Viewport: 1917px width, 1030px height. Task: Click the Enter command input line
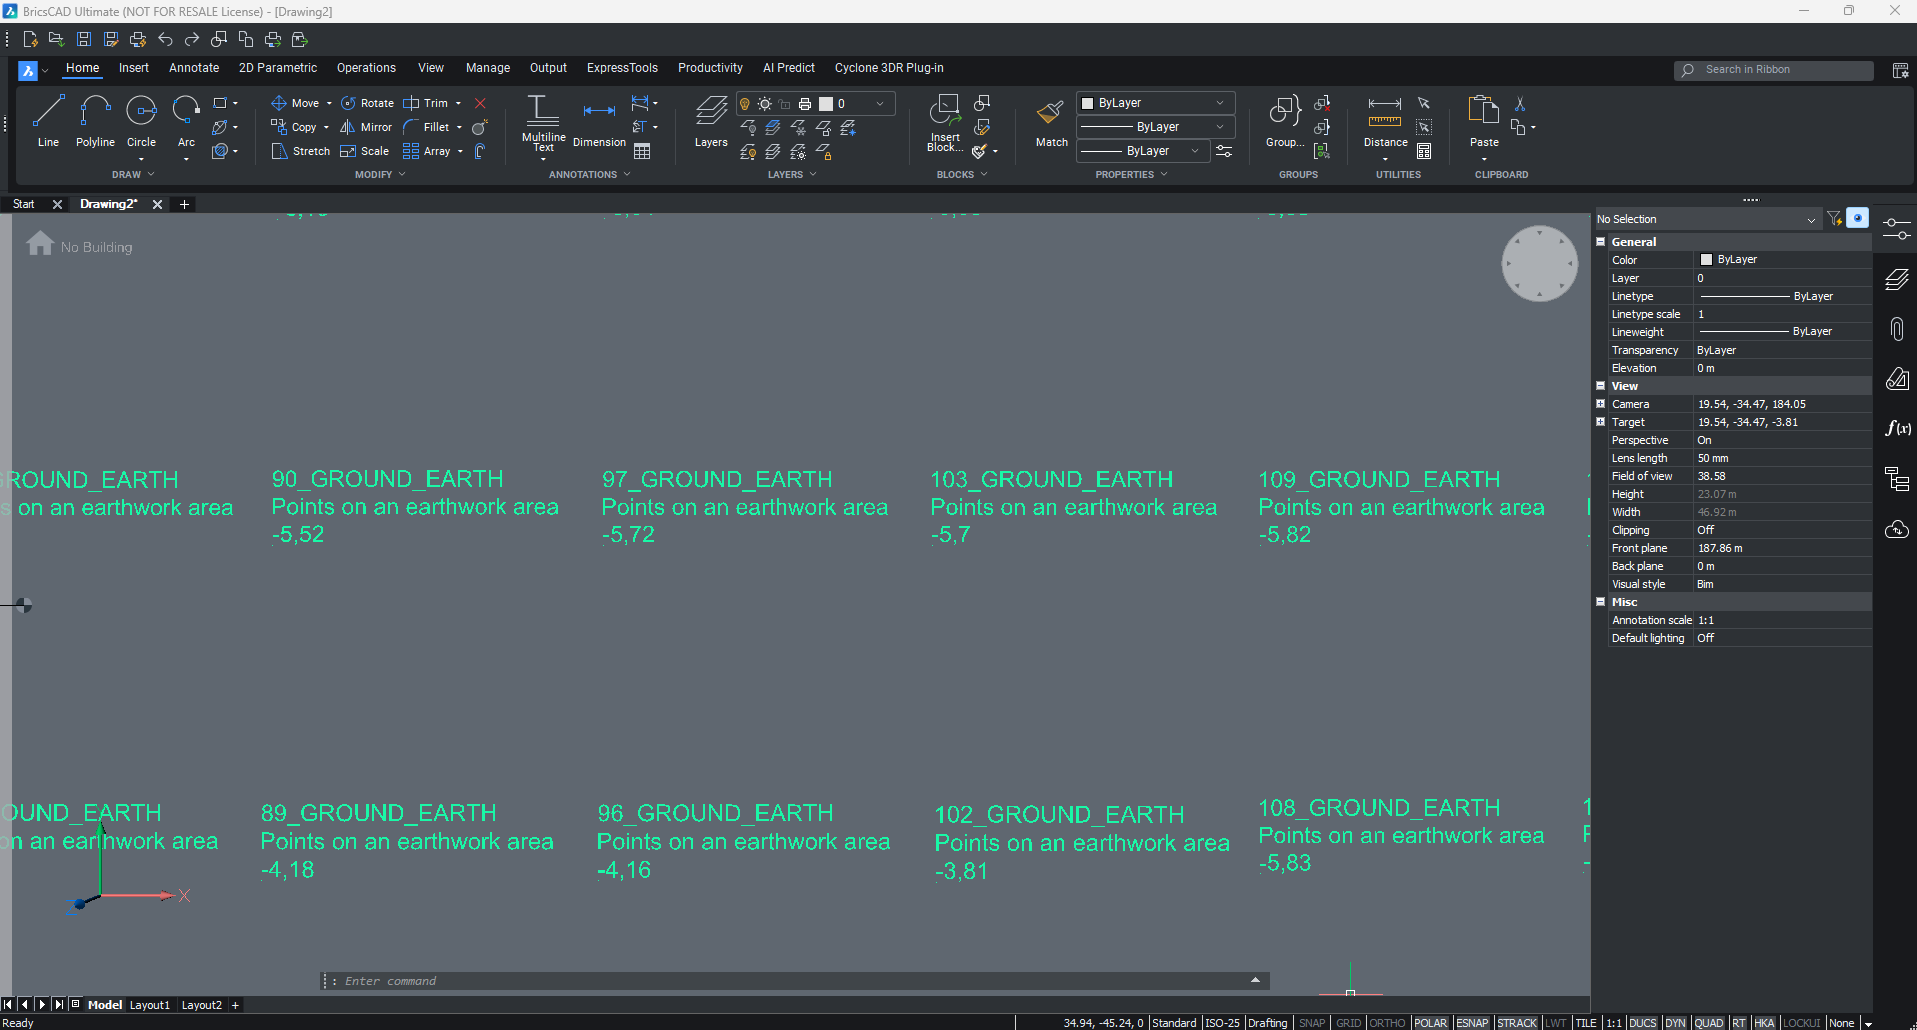pyautogui.click(x=790, y=981)
